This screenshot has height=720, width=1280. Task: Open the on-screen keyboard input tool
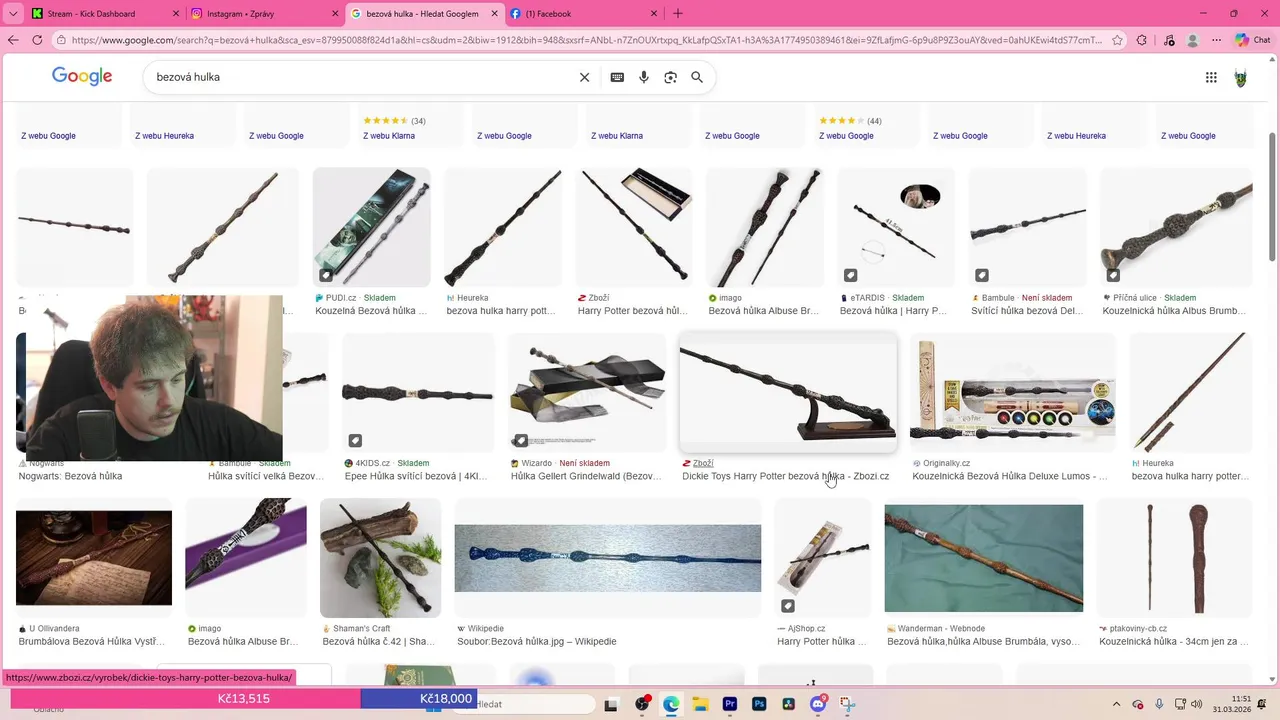pos(618,77)
